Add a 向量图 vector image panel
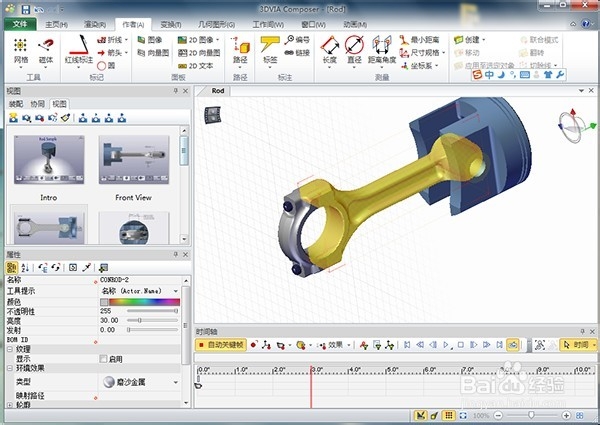 coord(153,53)
